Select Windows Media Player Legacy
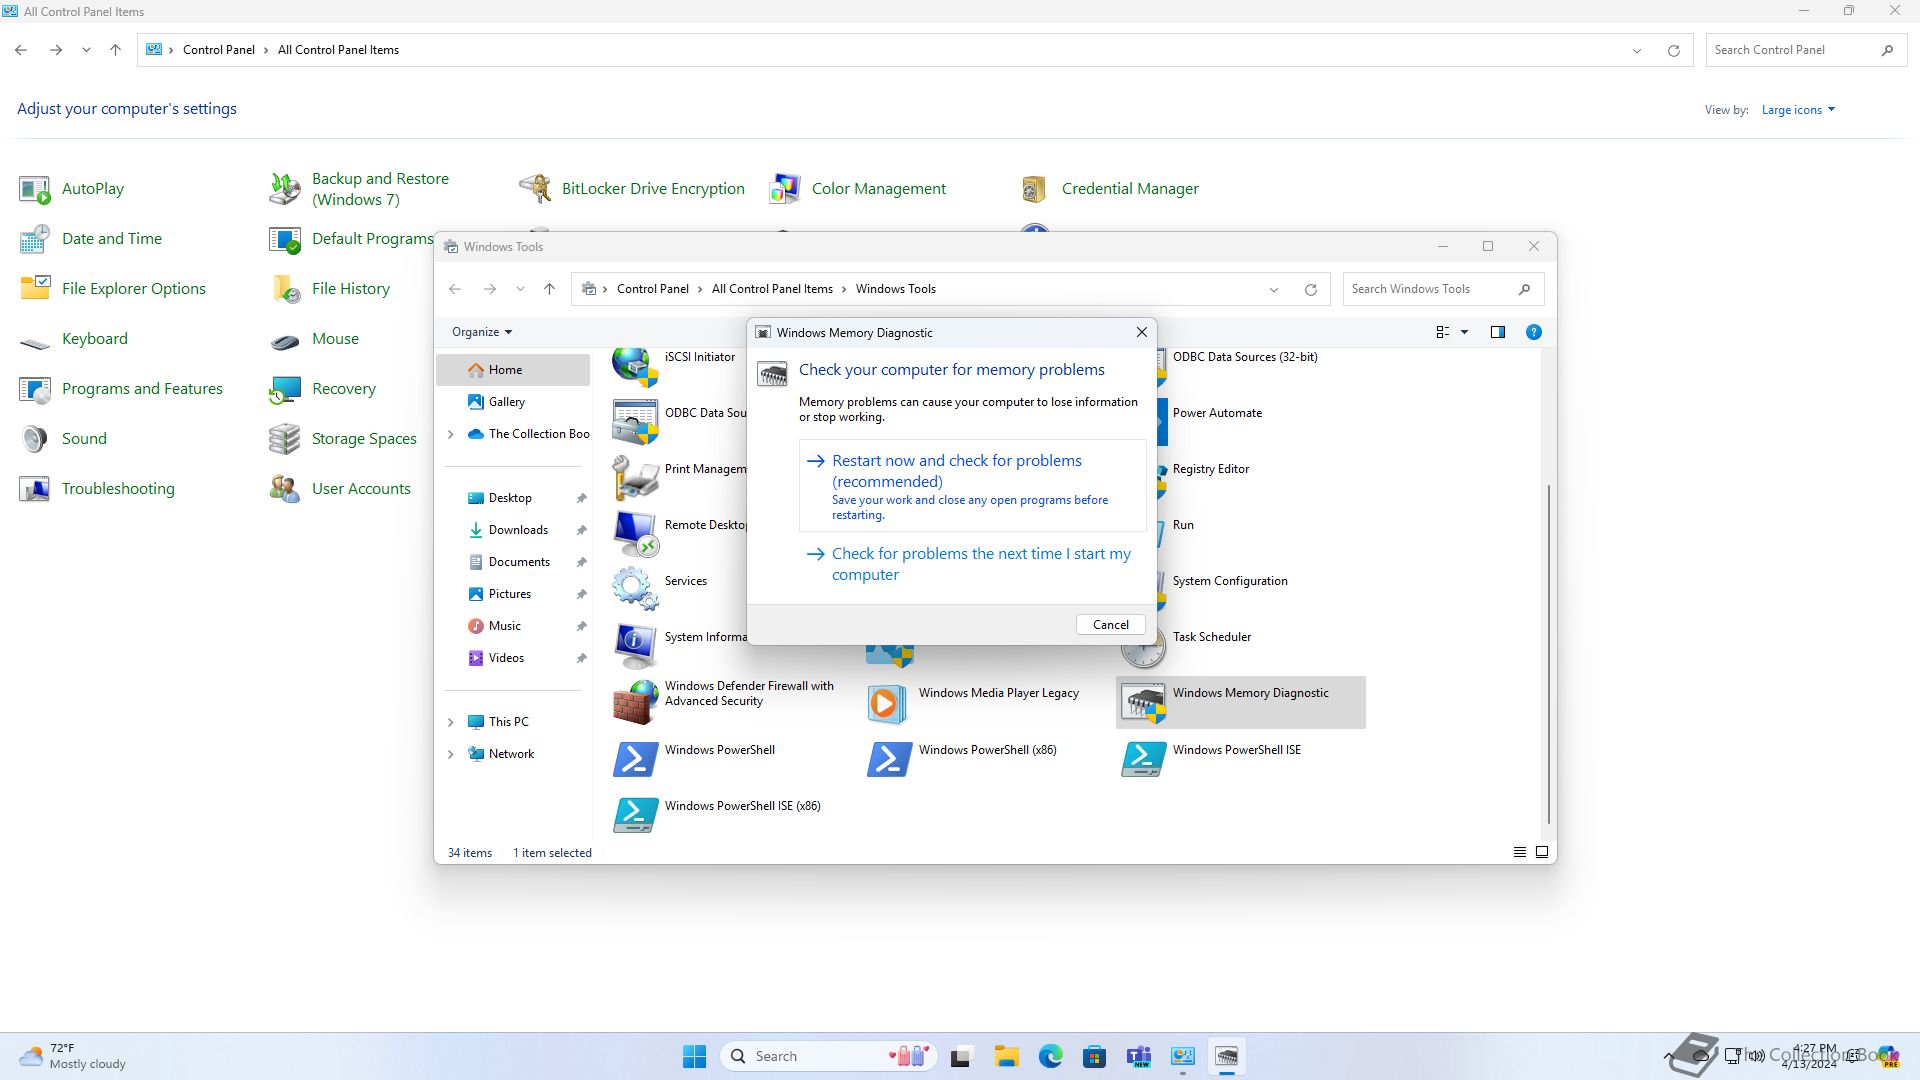 tap(973, 702)
